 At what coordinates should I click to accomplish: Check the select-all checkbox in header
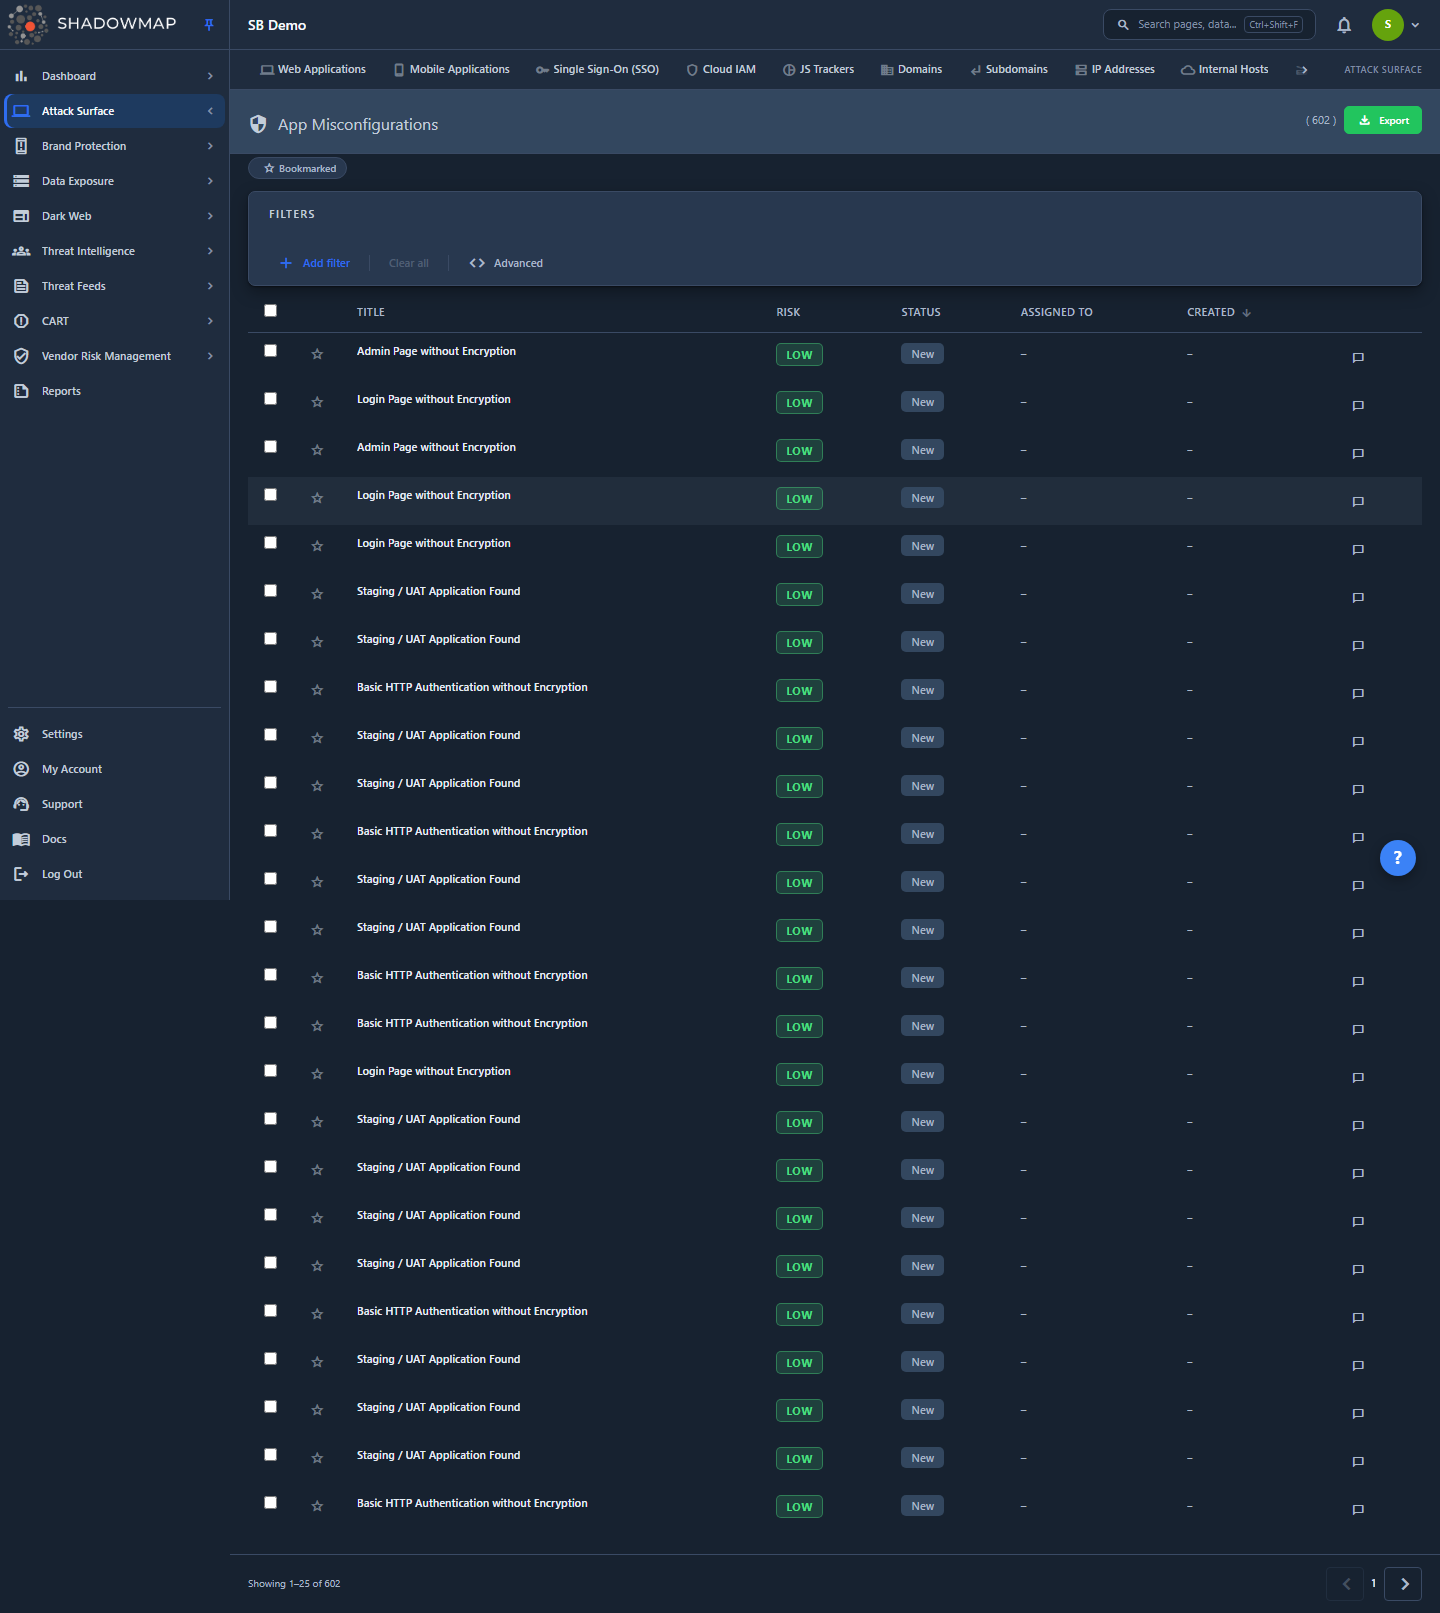(x=270, y=310)
